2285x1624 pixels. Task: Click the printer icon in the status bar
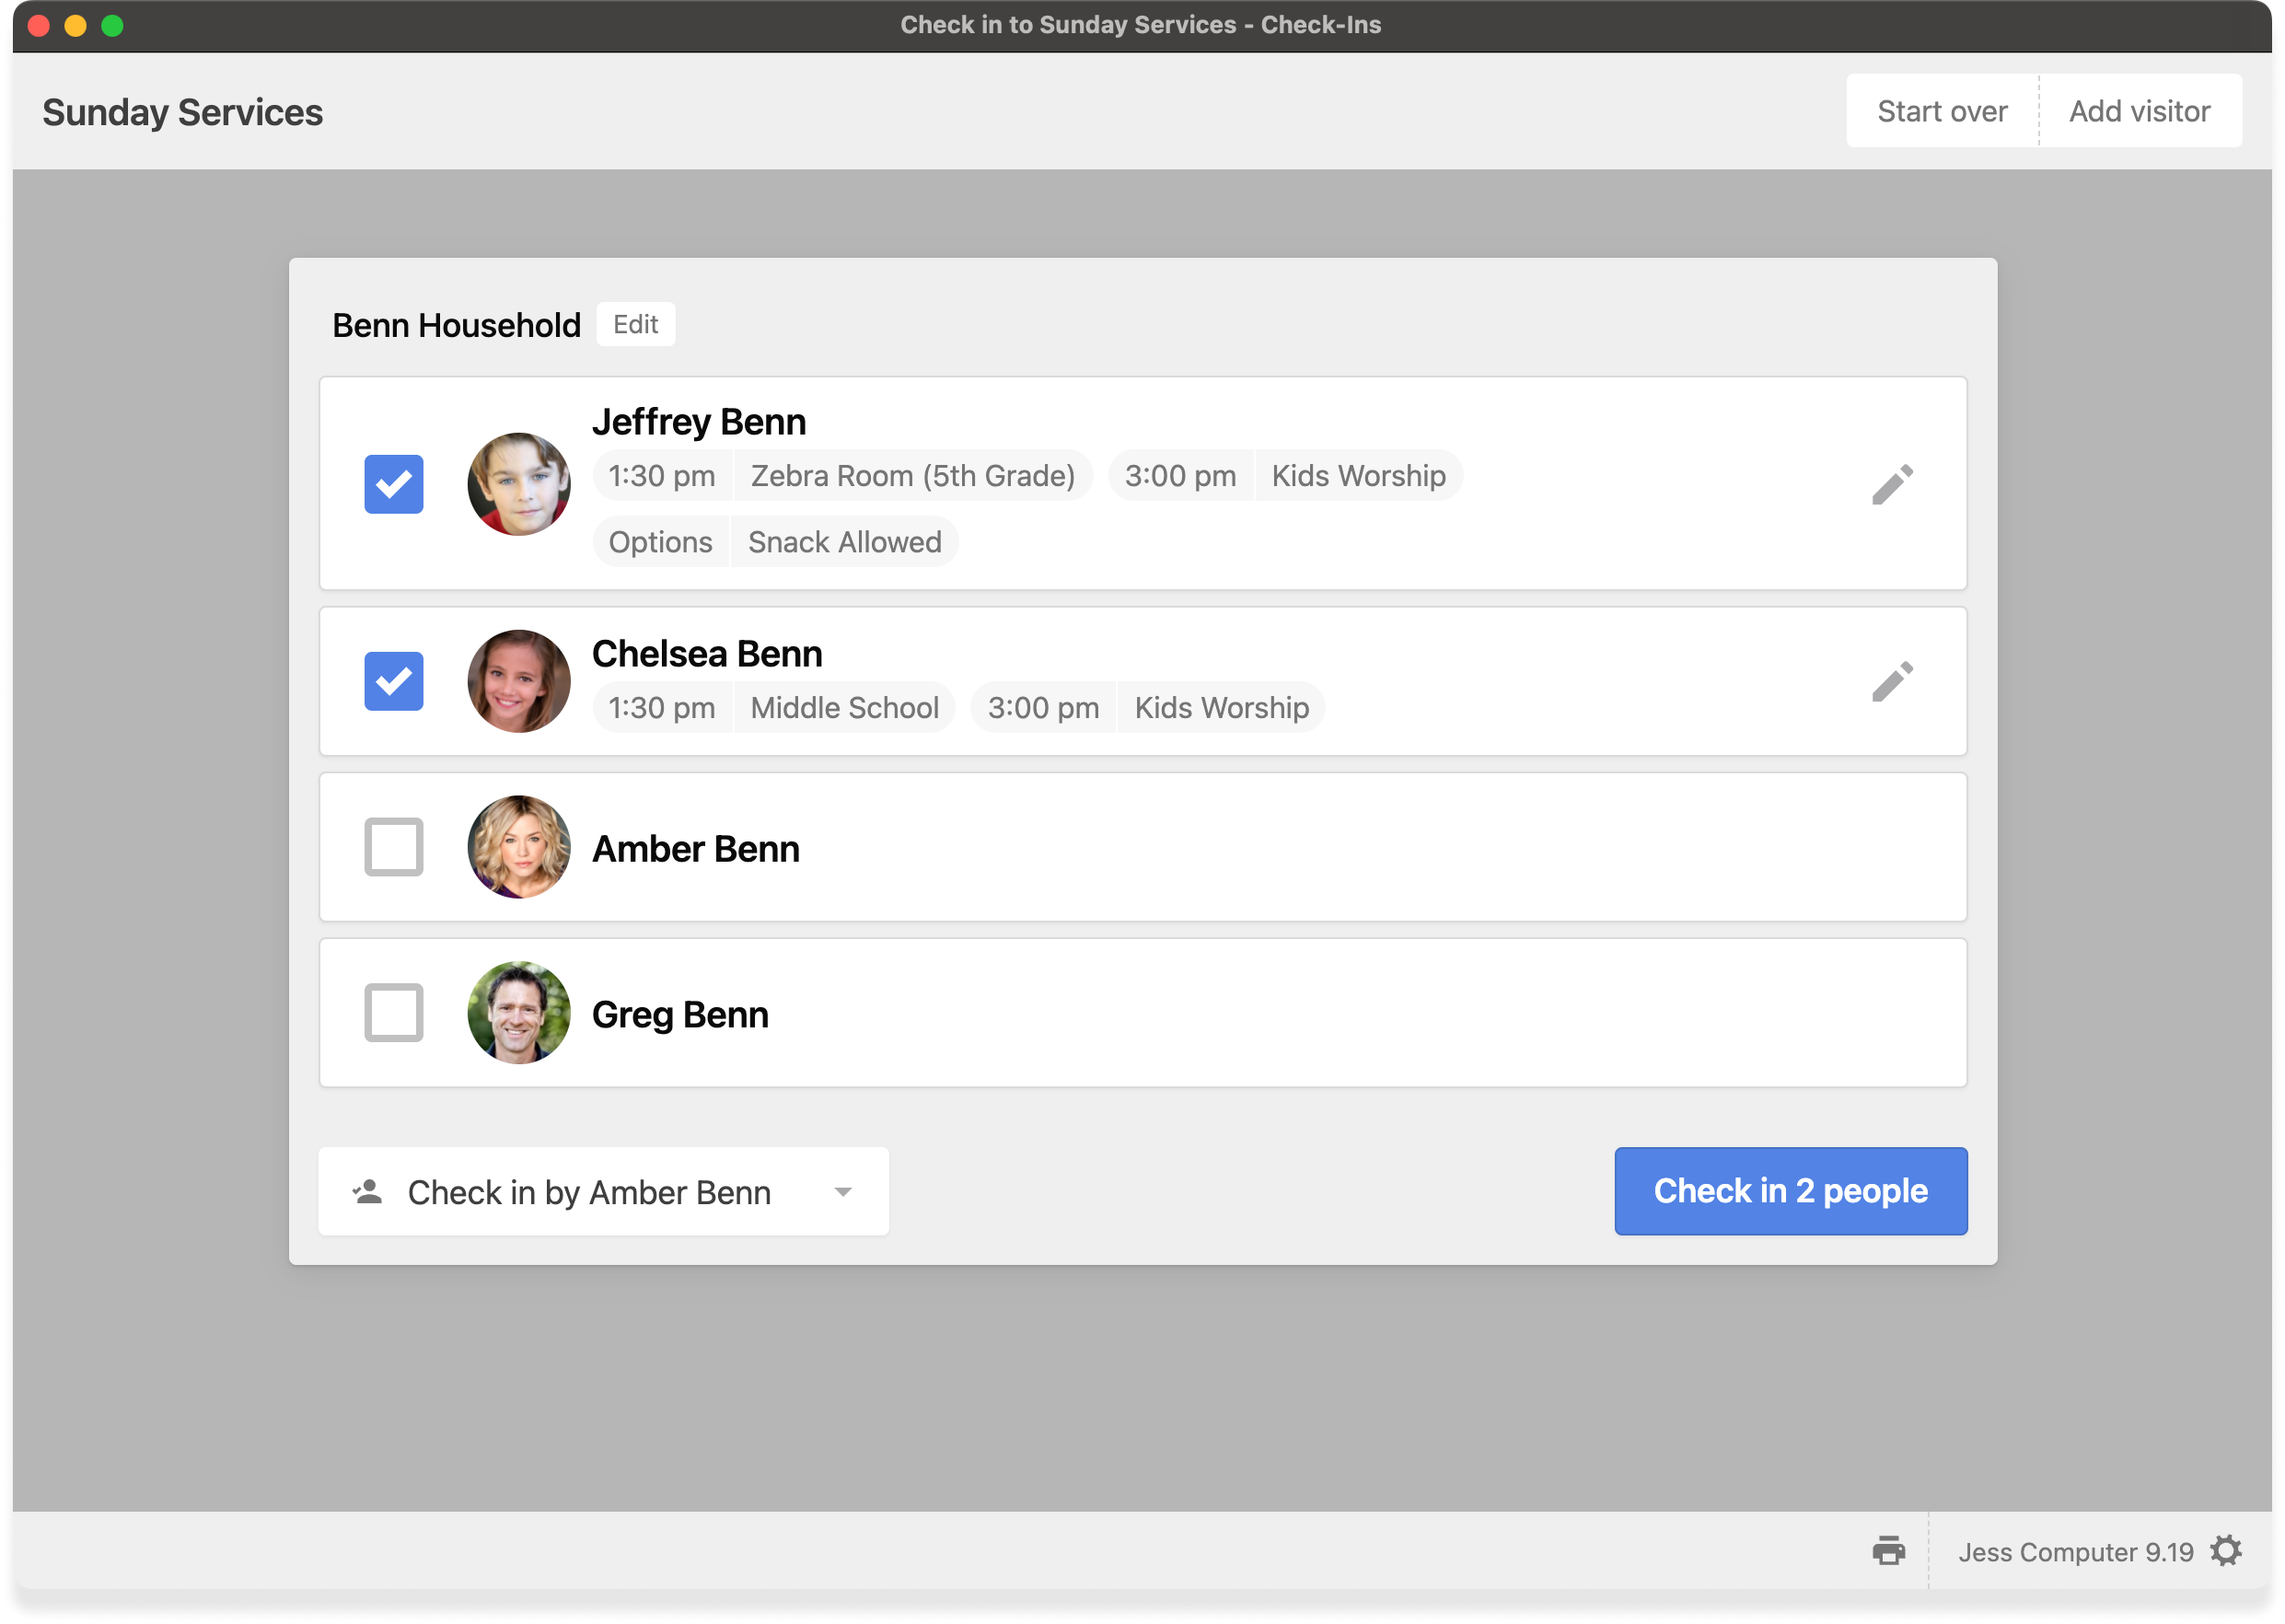pos(1889,1551)
